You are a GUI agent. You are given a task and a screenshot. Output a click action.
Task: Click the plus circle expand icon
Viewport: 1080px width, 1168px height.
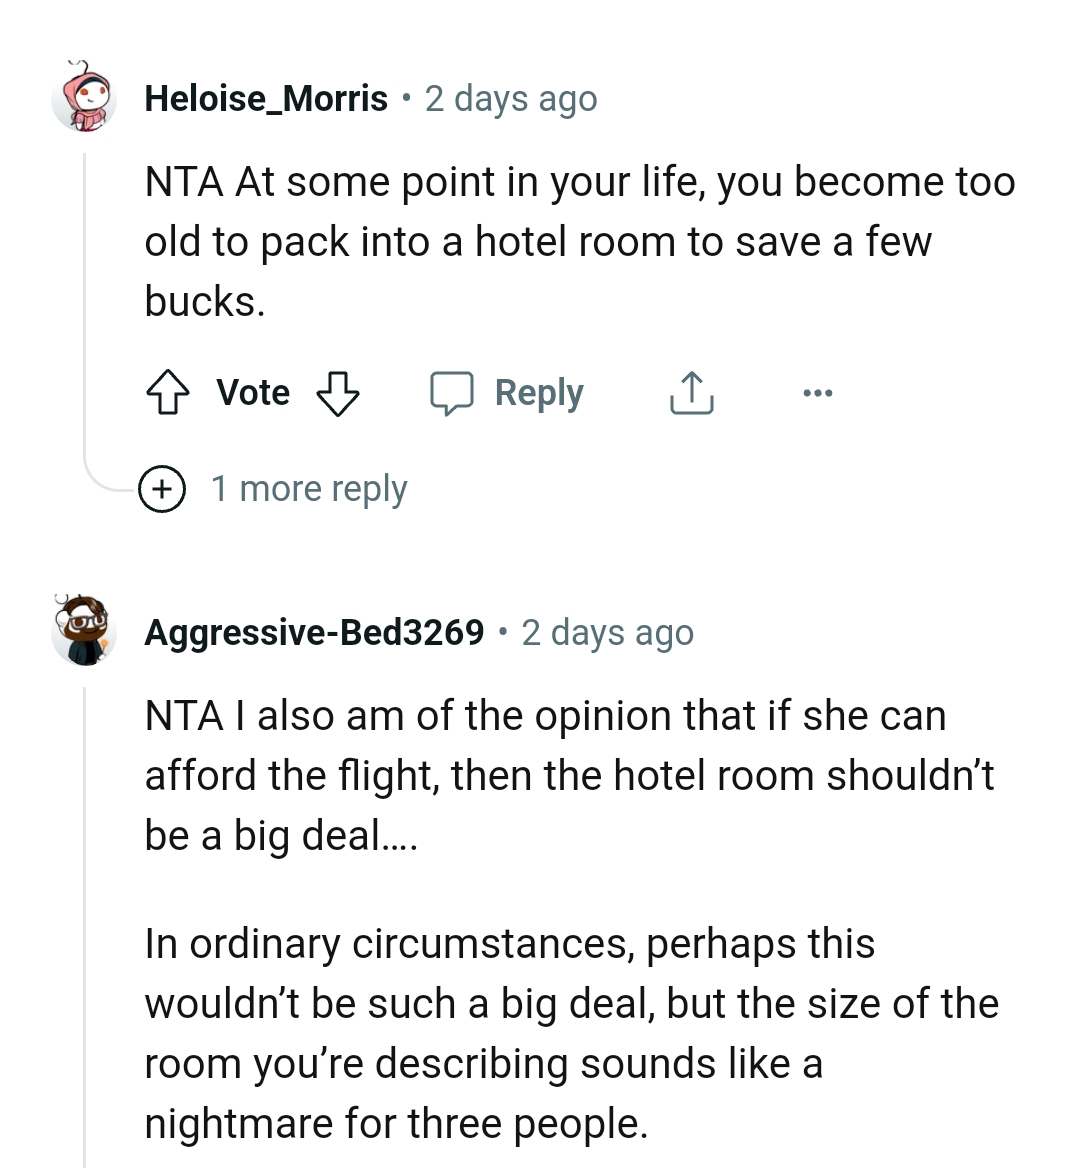click(x=163, y=489)
